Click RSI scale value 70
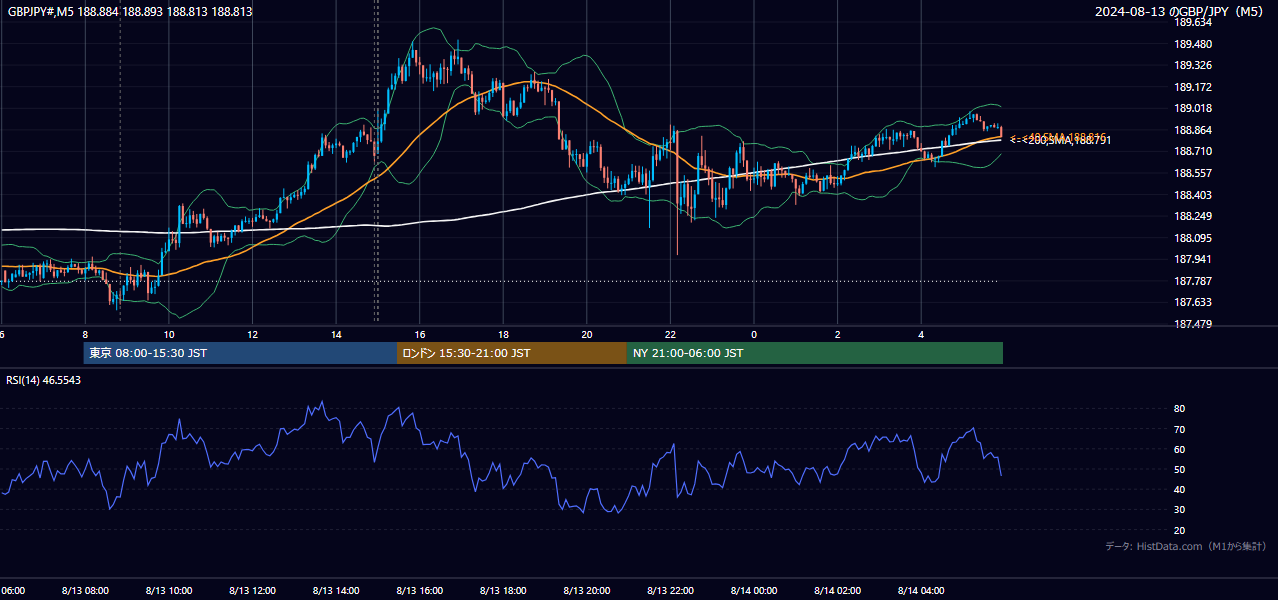Viewport: 1278px width, 600px height. (x=1179, y=429)
